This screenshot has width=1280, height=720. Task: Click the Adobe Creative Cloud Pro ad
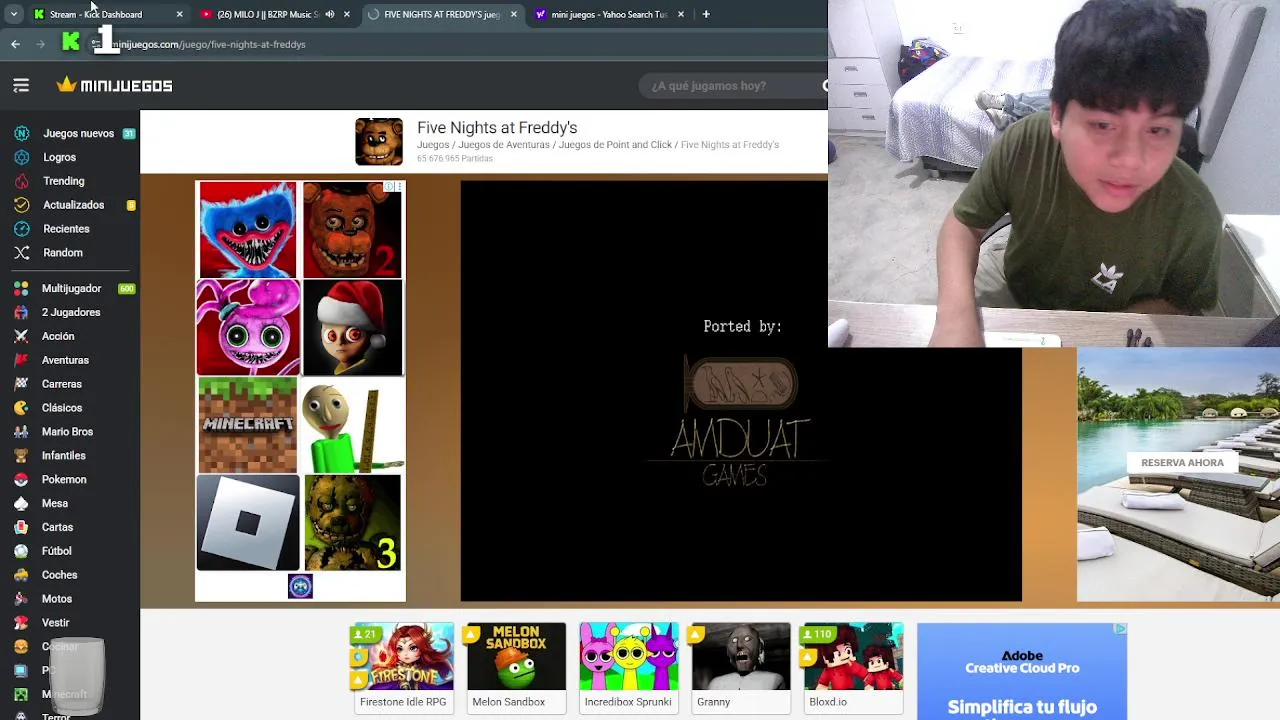coord(1022,671)
